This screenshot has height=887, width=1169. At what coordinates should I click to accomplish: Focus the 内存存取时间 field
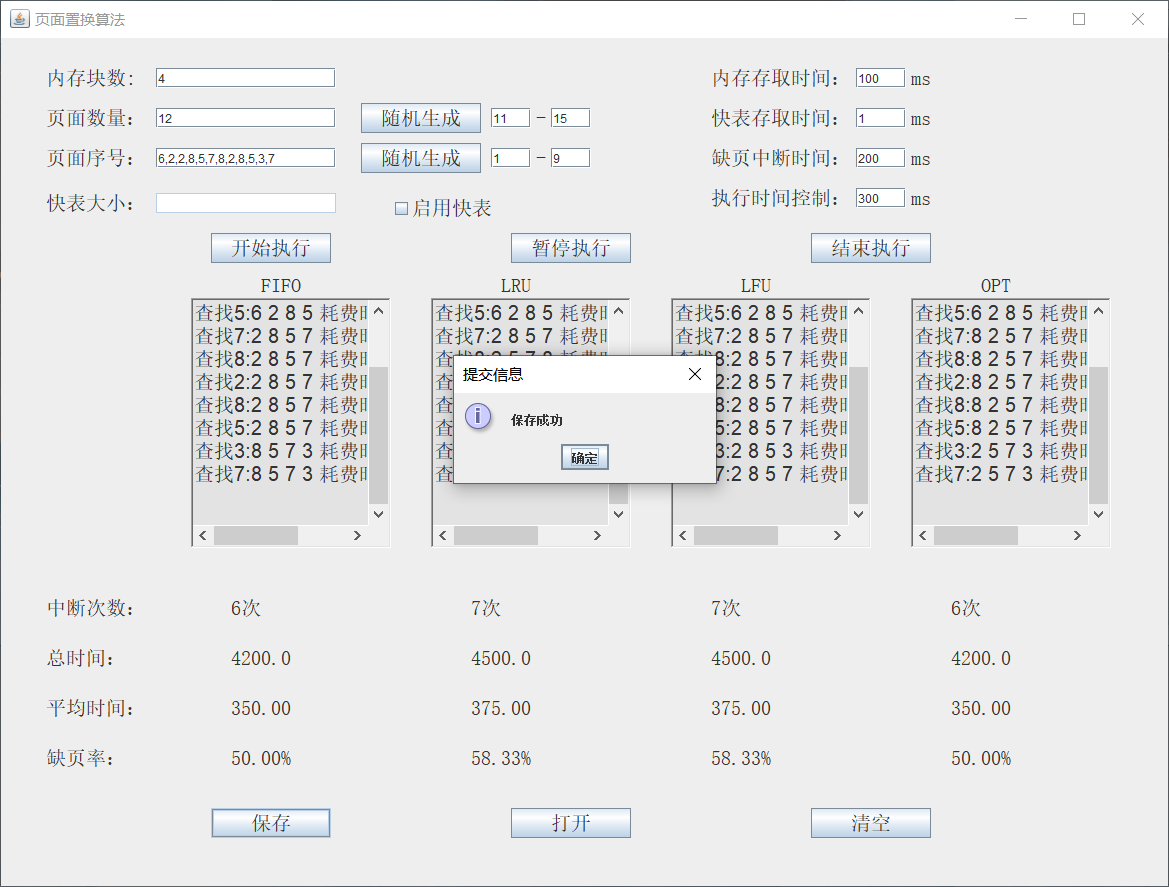pyautogui.click(x=880, y=78)
